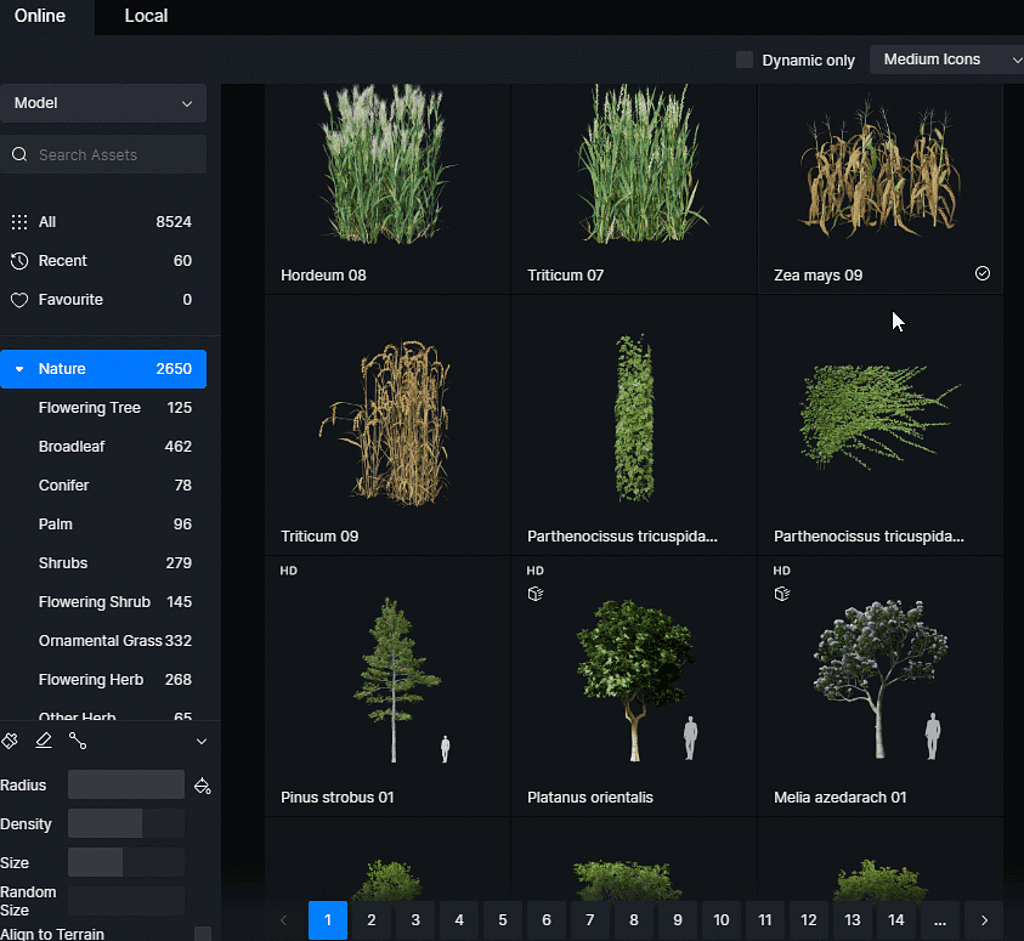
Task: Select the Pinus strobus 01 tree thumbnail
Action: (x=387, y=687)
